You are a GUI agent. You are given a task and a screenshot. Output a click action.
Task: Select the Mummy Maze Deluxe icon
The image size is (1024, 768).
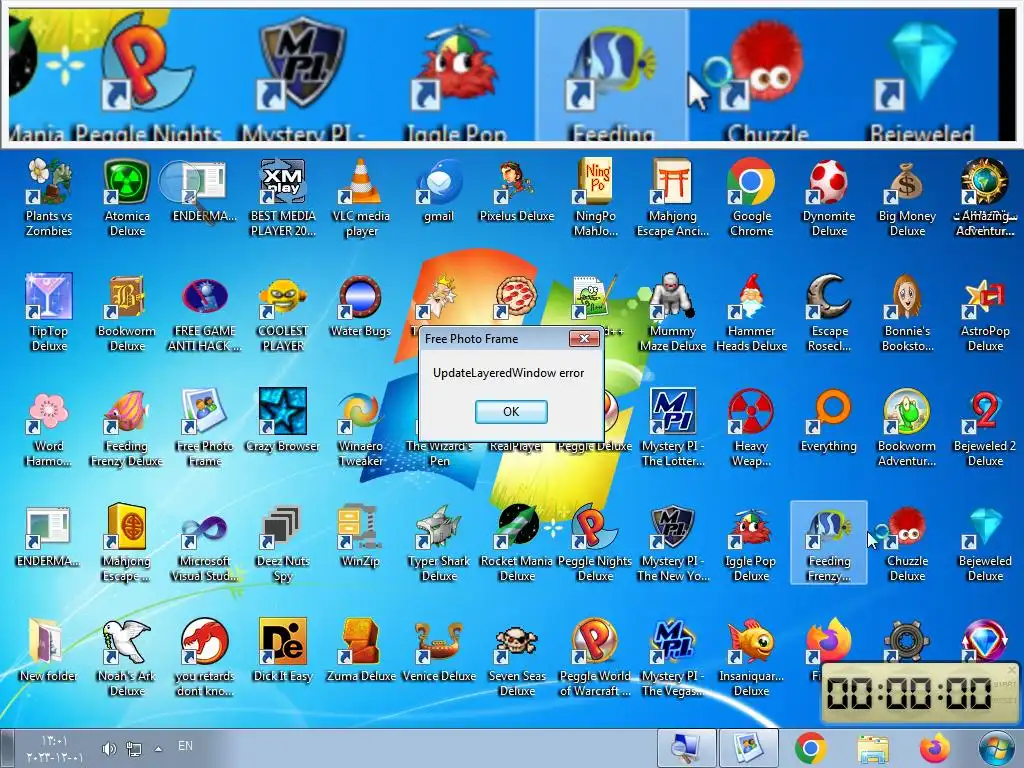click(x=673, y=313)
